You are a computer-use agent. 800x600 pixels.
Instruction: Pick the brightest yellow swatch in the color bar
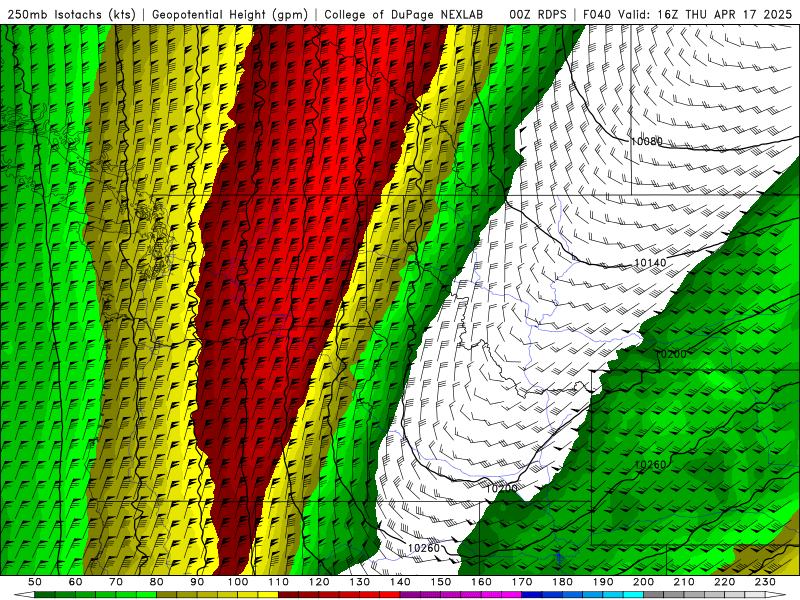pyautogui.click(x=268, y=594)
